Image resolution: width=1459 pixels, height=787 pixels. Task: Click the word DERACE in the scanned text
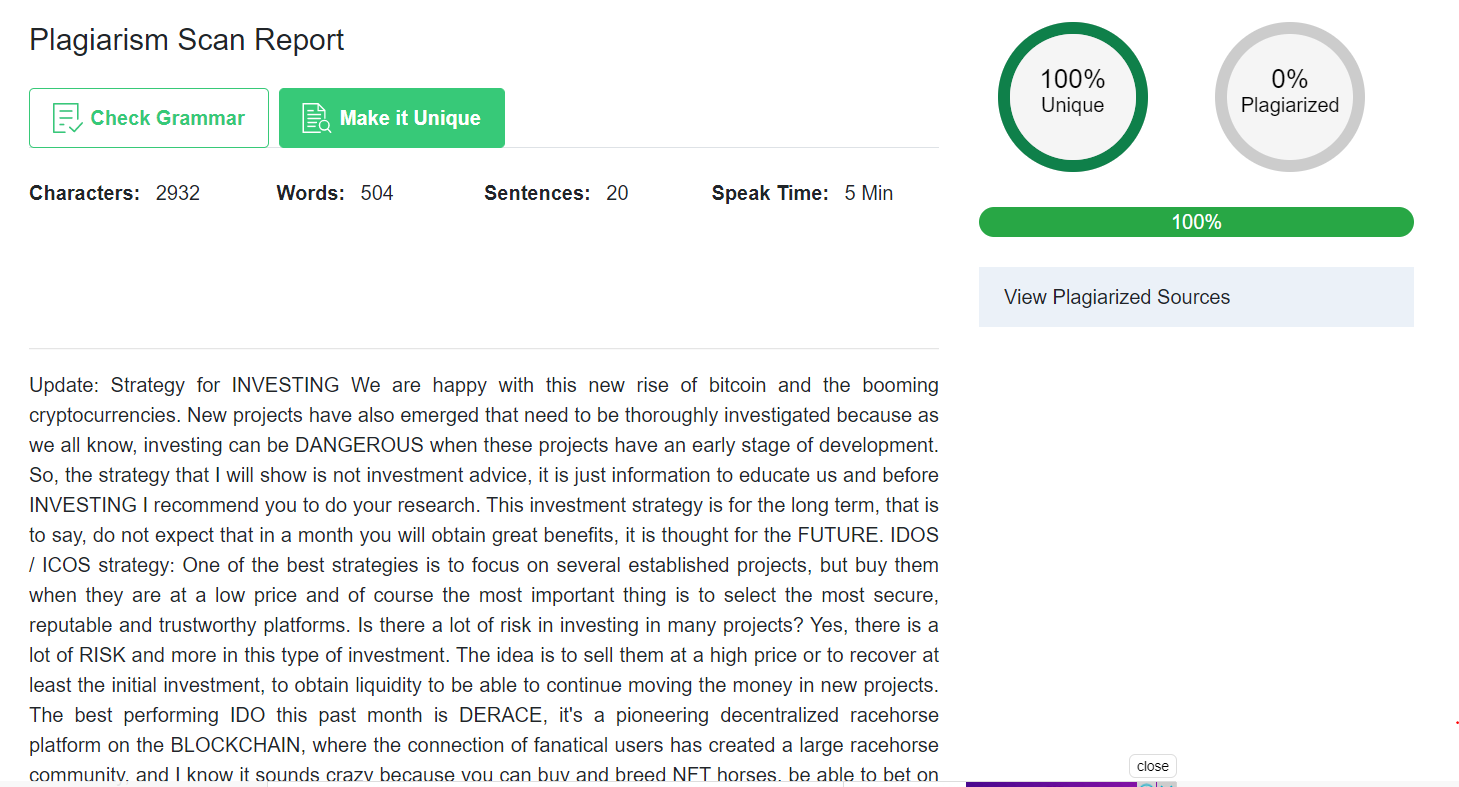coord(499,715)
